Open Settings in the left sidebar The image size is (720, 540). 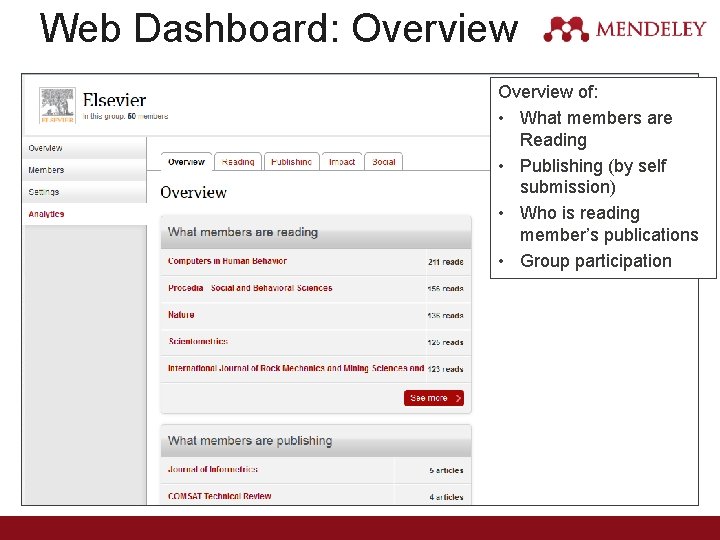[x=85, y=192]
